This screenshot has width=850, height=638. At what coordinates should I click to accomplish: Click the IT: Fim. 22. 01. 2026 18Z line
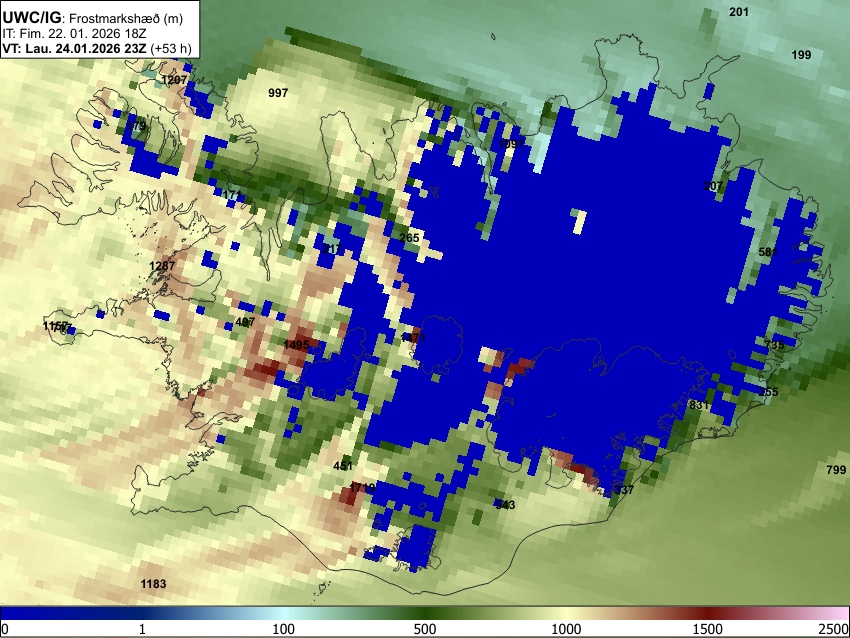pos(75,34)
